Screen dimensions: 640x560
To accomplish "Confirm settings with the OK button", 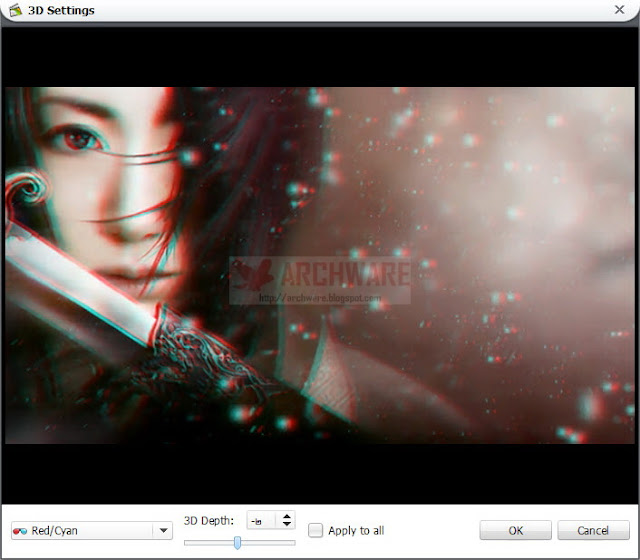I will (516, 530).
